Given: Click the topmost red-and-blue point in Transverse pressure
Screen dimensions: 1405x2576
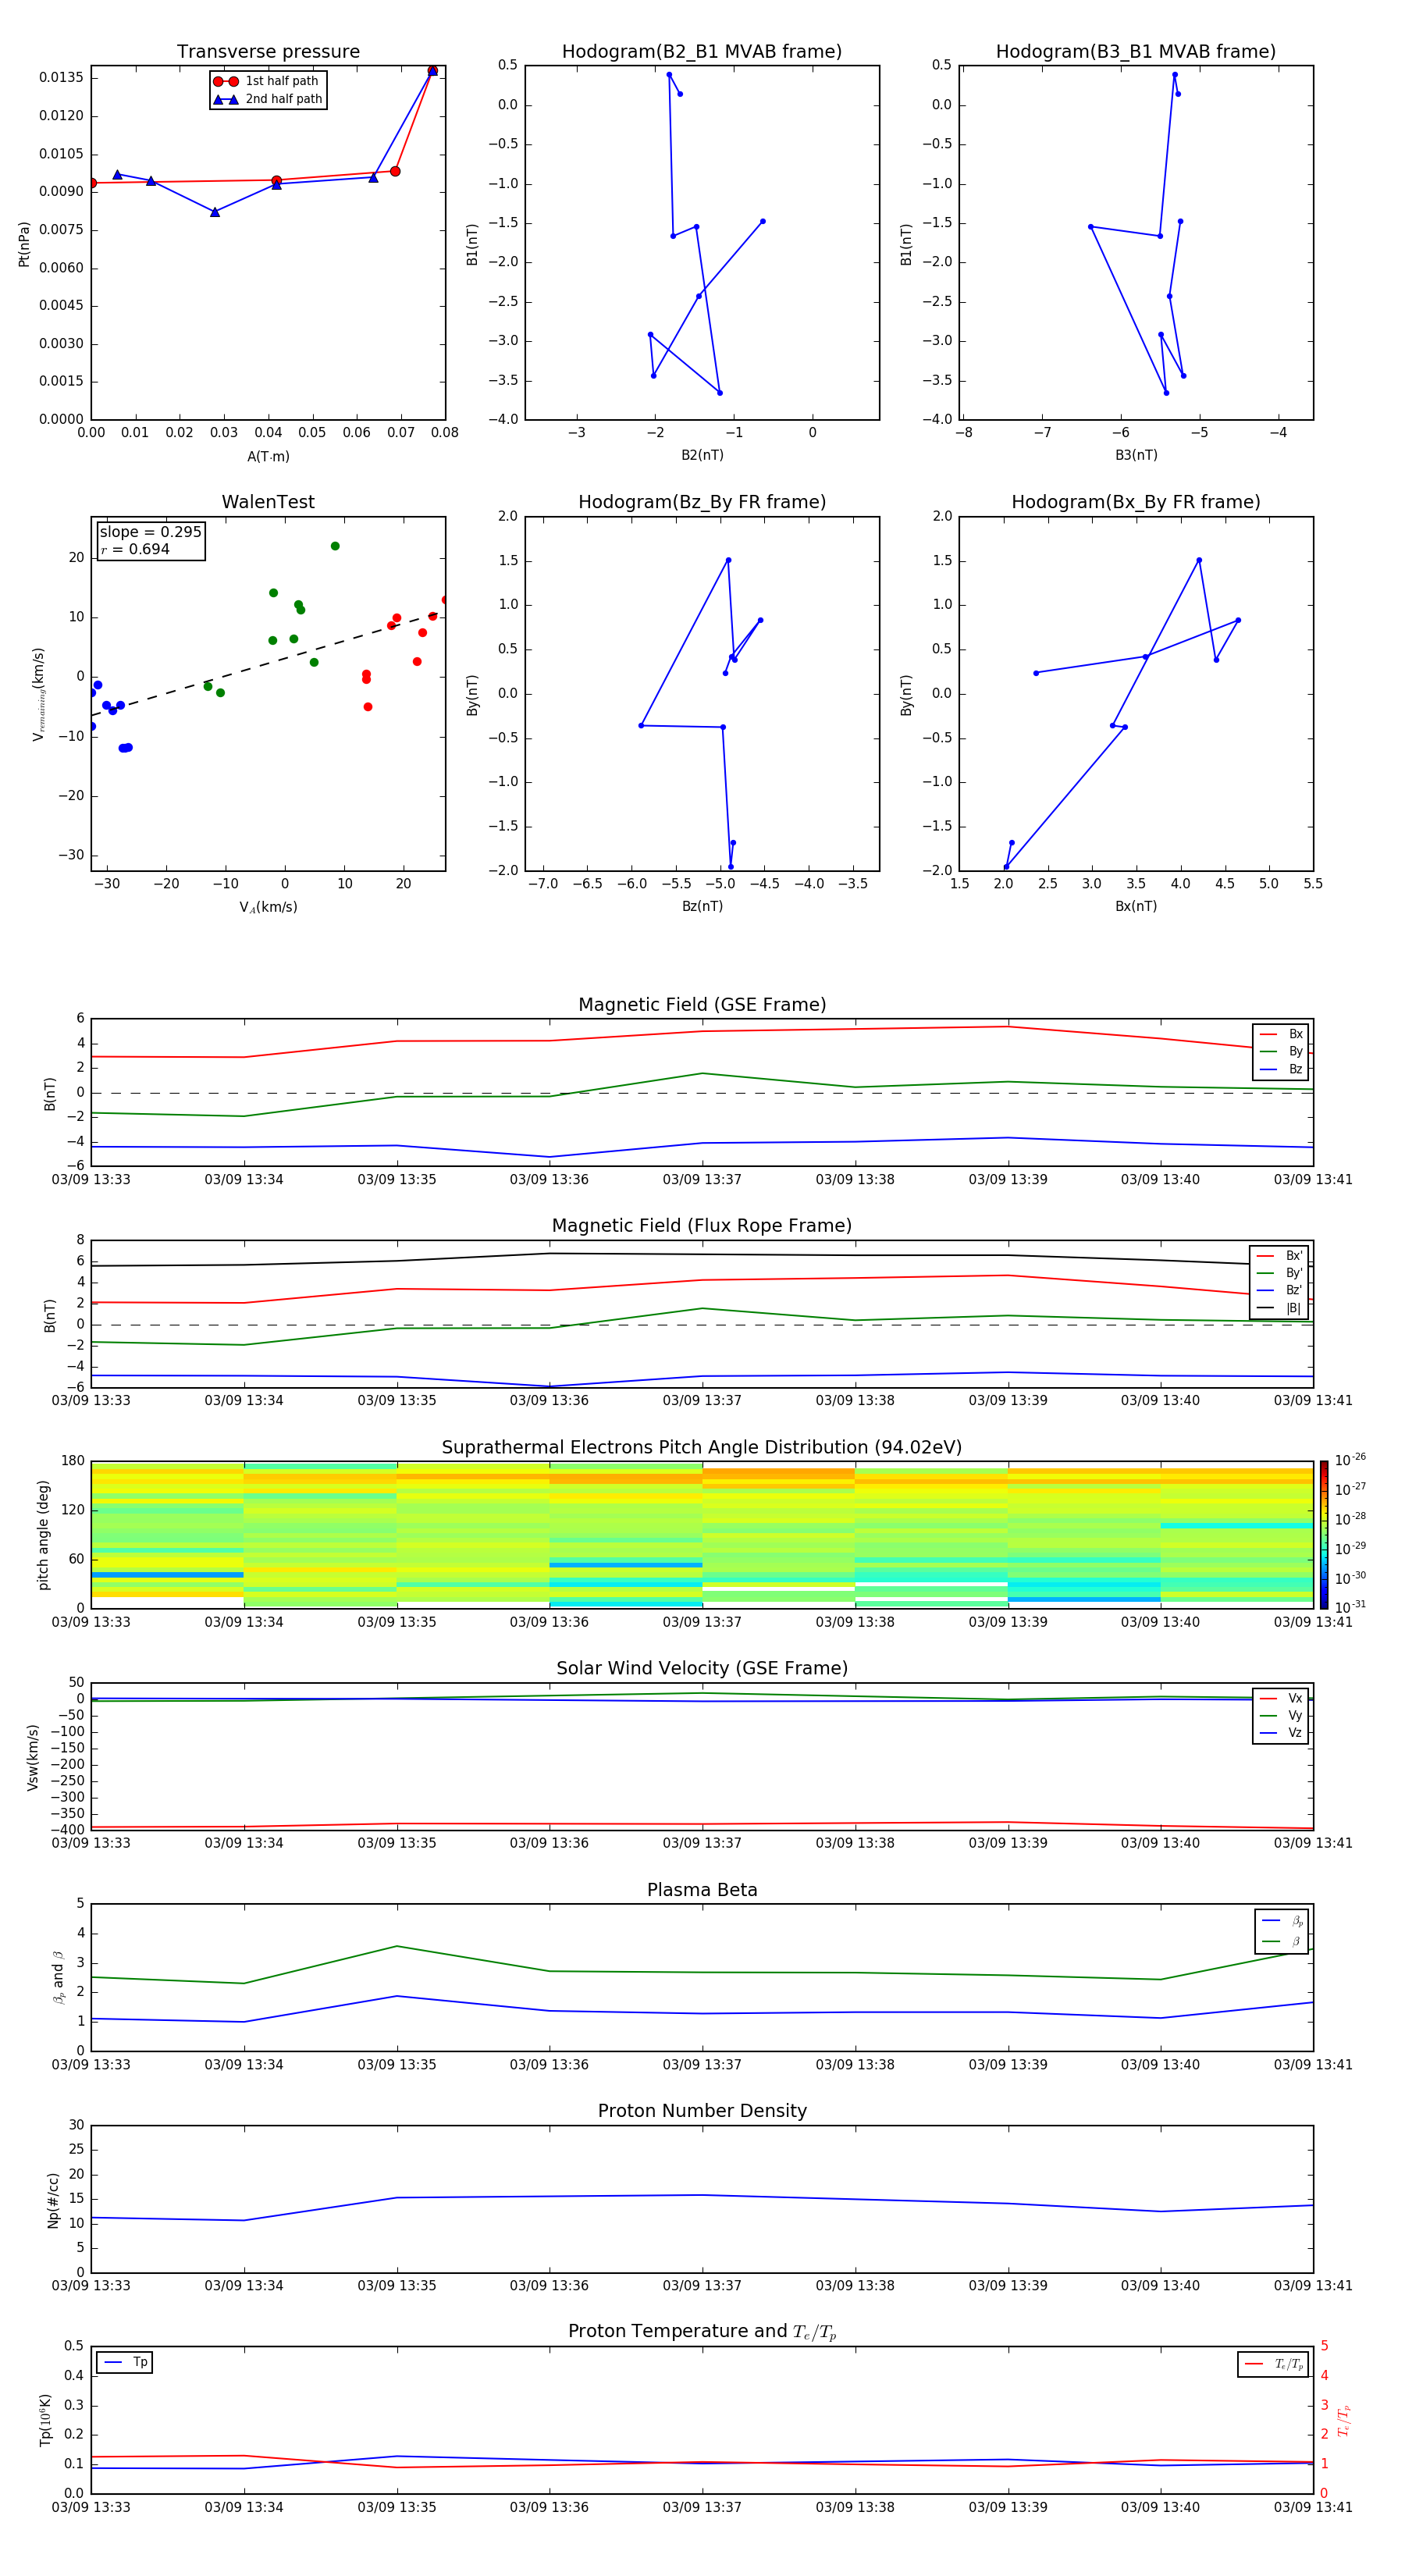Looking at the screenshot, I should (x=432, y=71).
